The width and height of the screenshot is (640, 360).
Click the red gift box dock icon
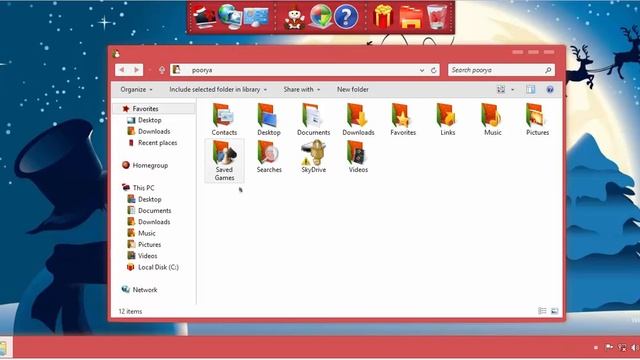pyautogui.click(x=383, y=17)
